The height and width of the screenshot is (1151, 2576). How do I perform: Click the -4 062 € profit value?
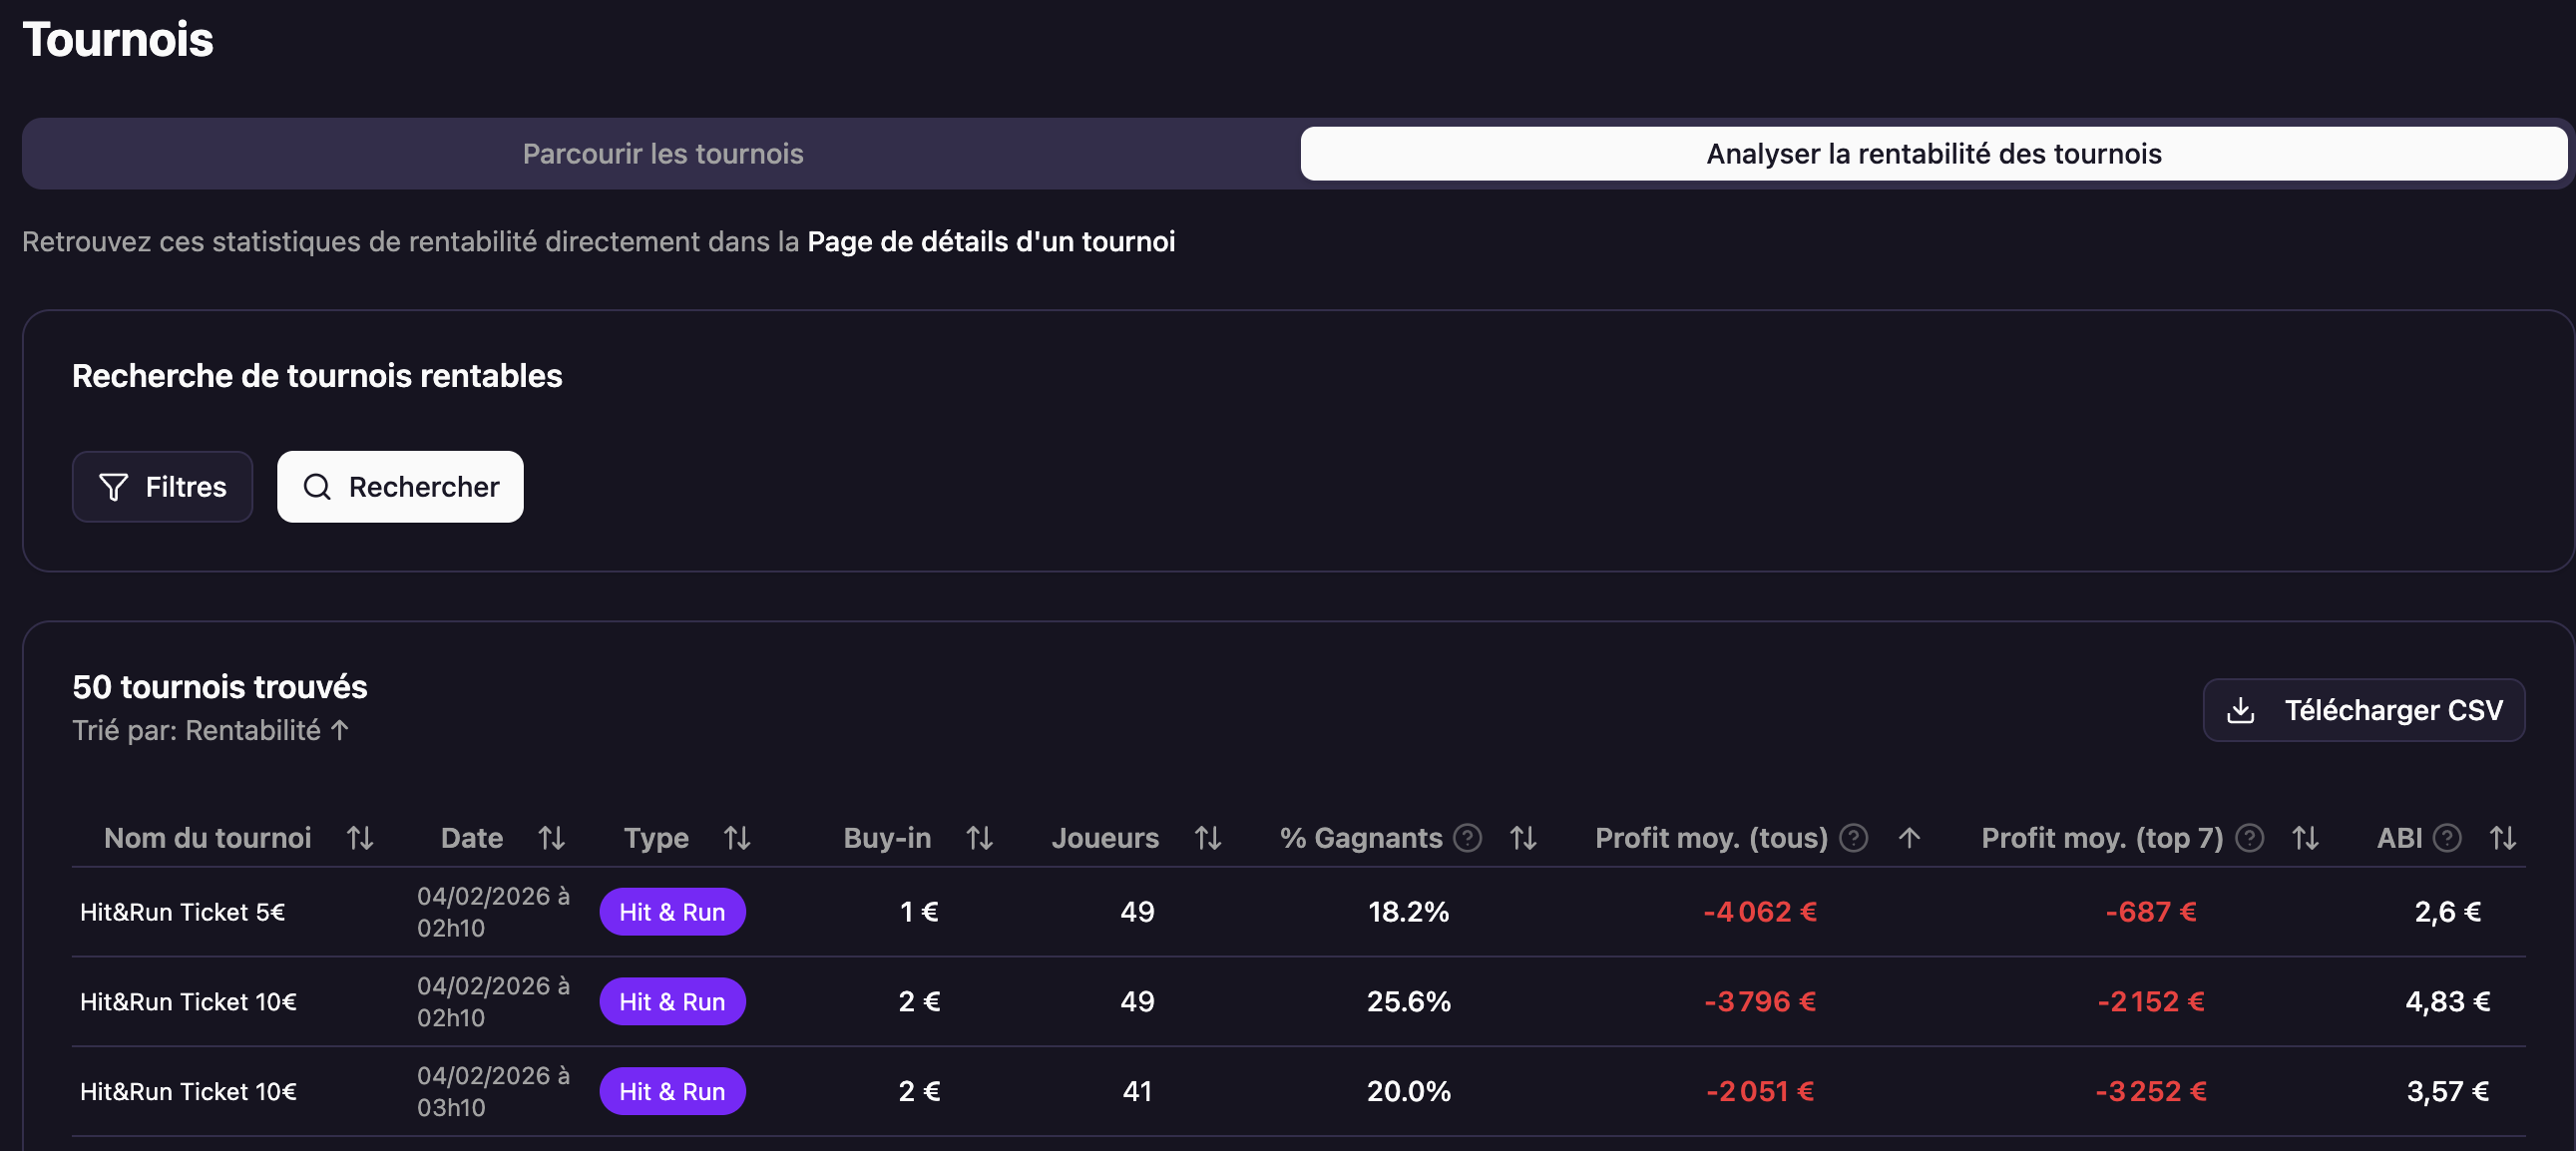point(1760,911)
